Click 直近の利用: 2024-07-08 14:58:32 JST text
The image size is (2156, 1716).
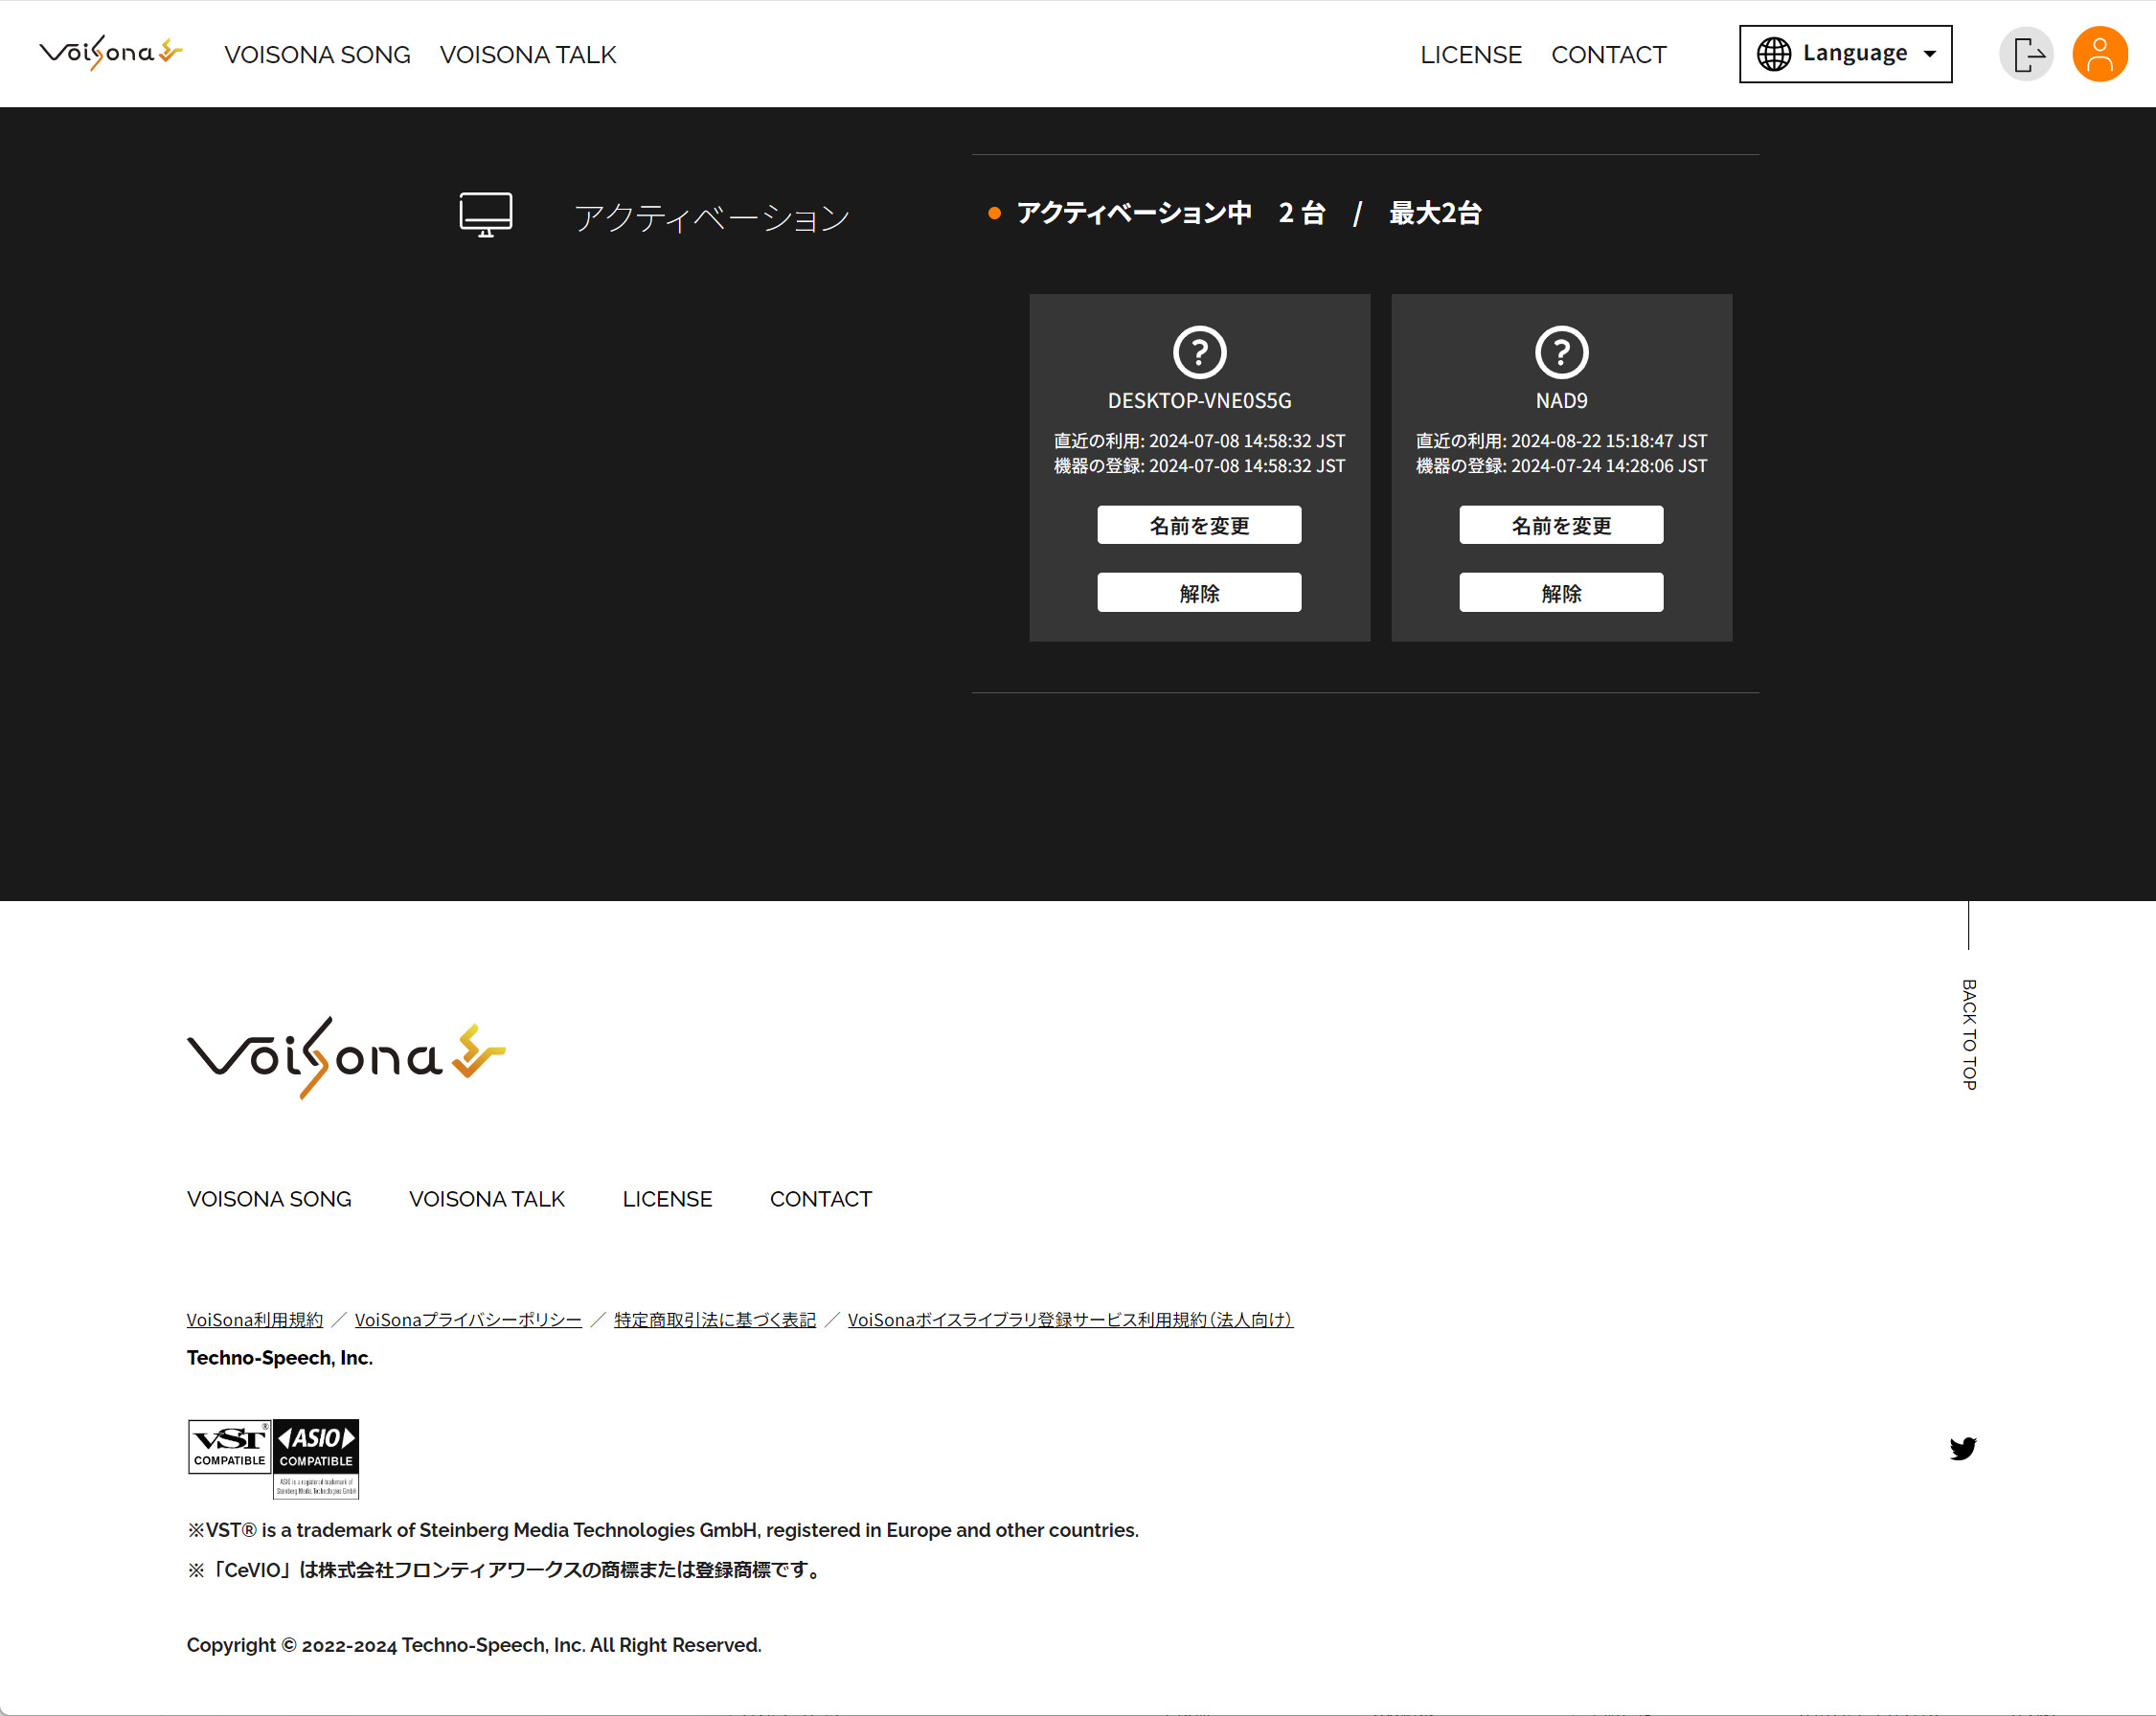[x=1199, y=441]
